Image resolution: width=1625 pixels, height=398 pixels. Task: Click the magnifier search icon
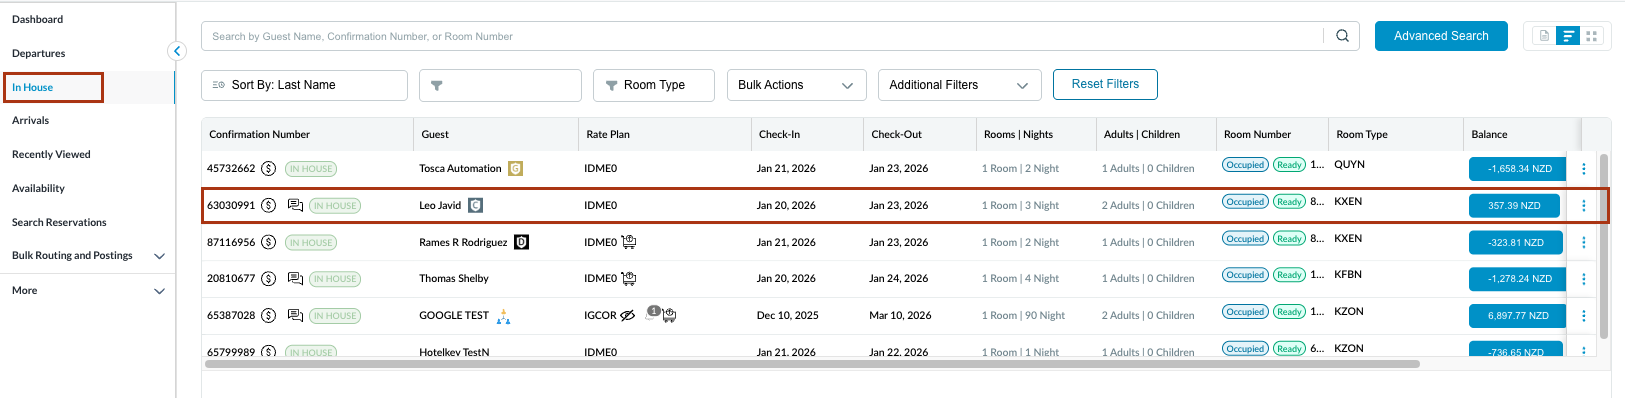point(1342,36)
